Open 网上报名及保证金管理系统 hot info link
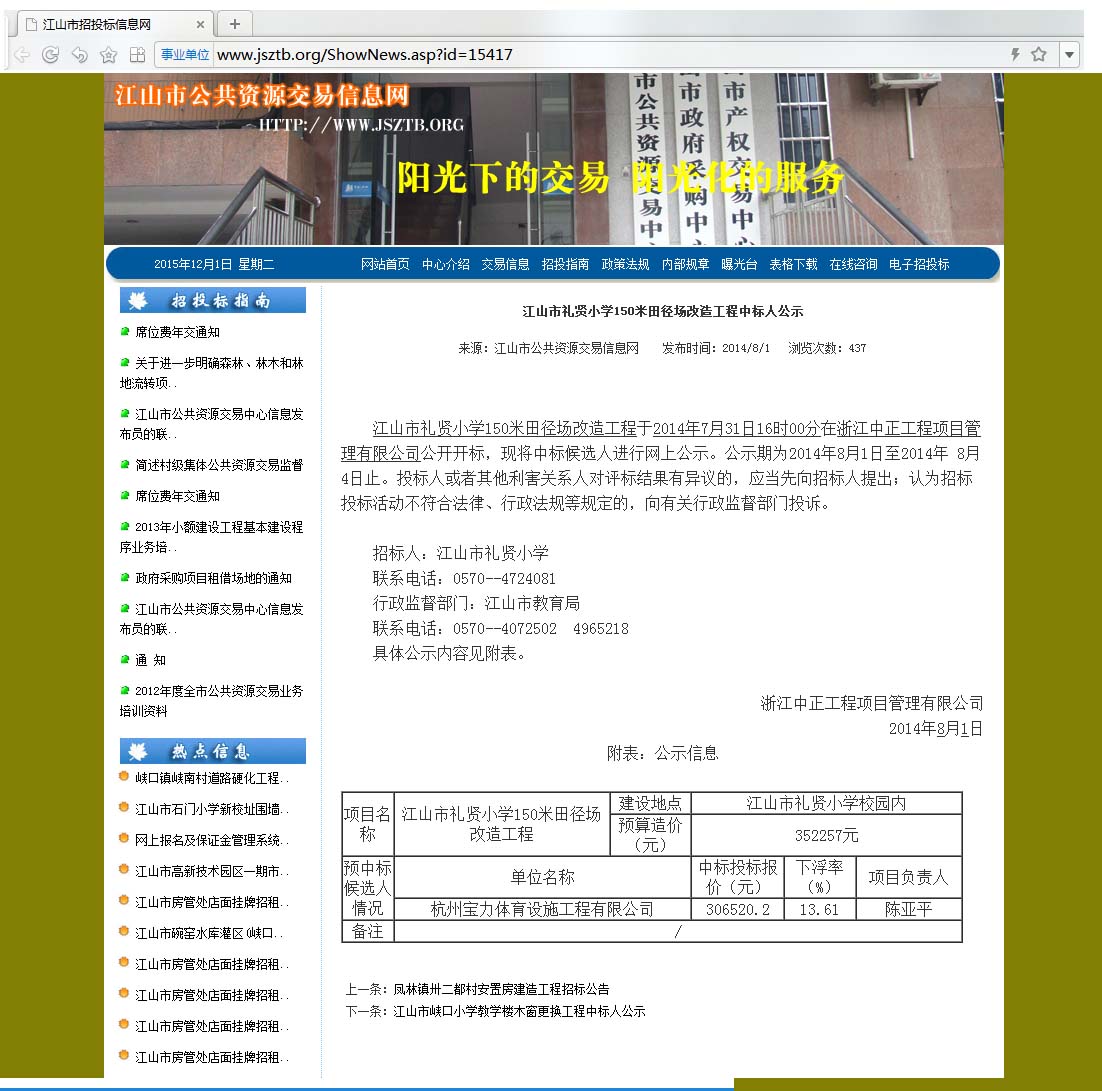Viewport: 1102px width, 1091px height. coord(211,840)
